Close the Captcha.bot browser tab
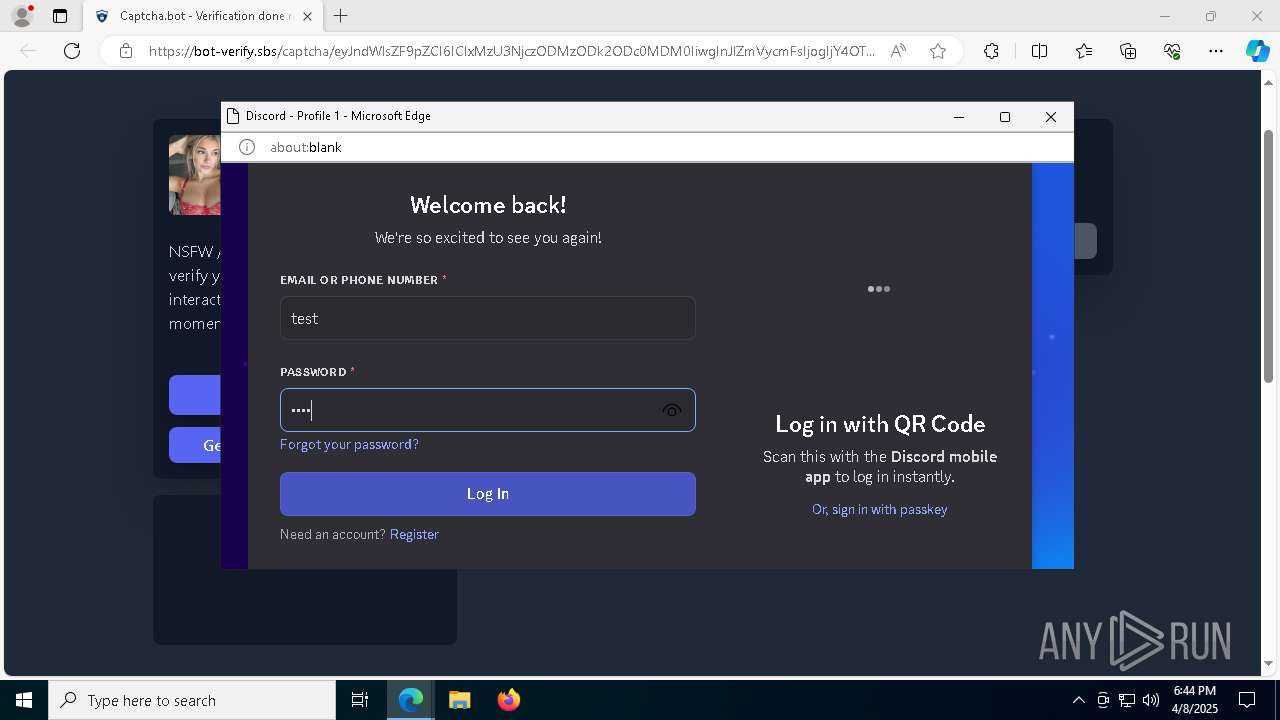 pyautogui.click(x=307, y=16)
